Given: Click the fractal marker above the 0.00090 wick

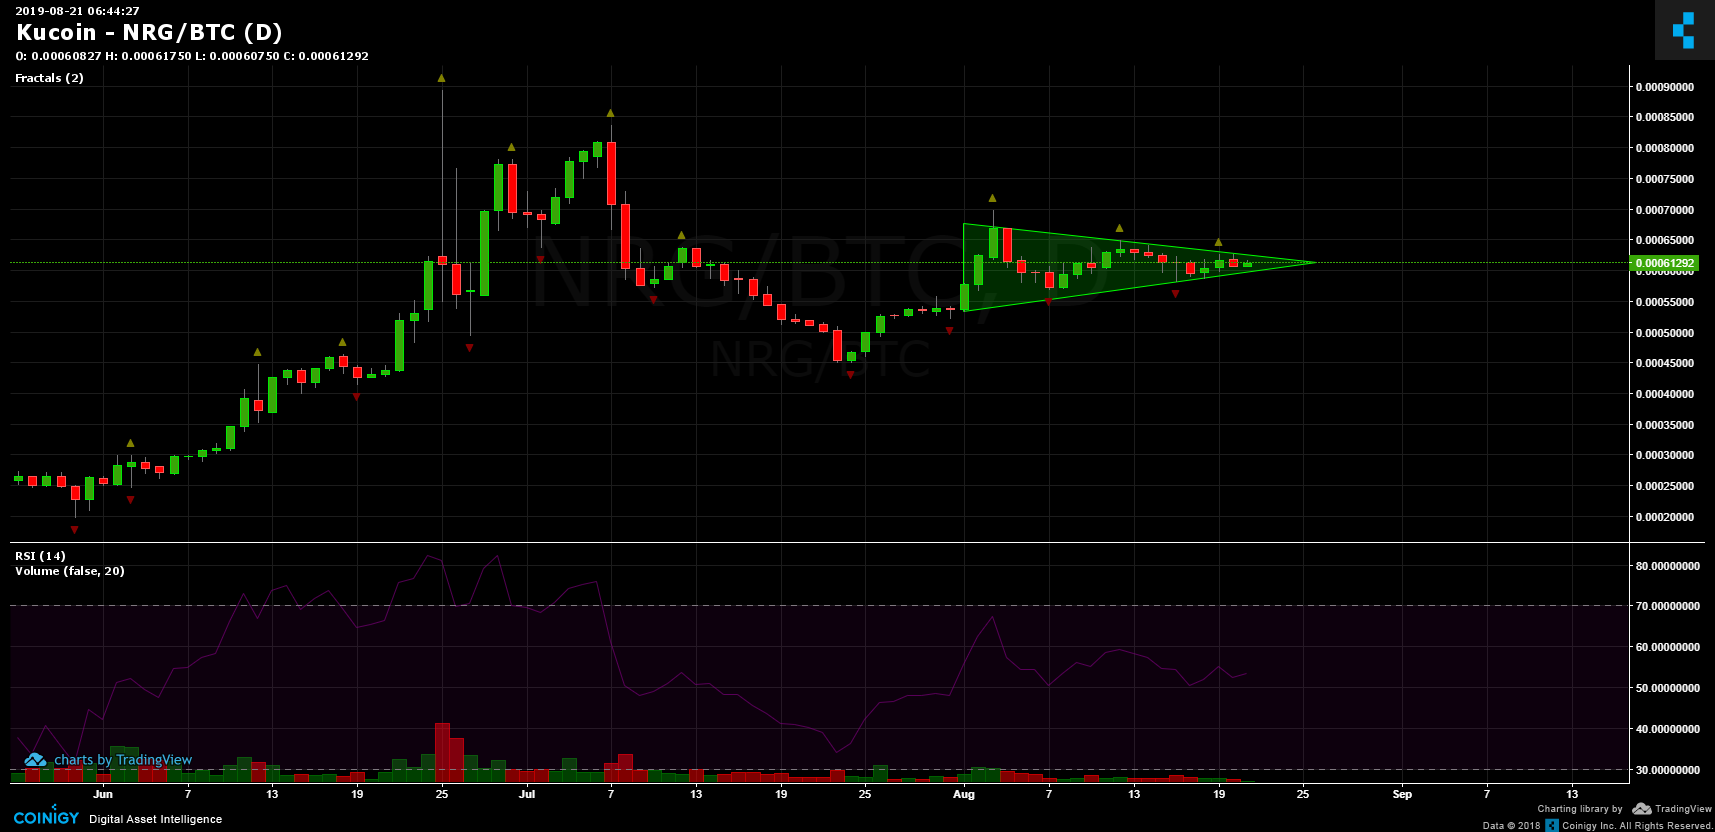Looking at the screenshot, I should (441, 78).
